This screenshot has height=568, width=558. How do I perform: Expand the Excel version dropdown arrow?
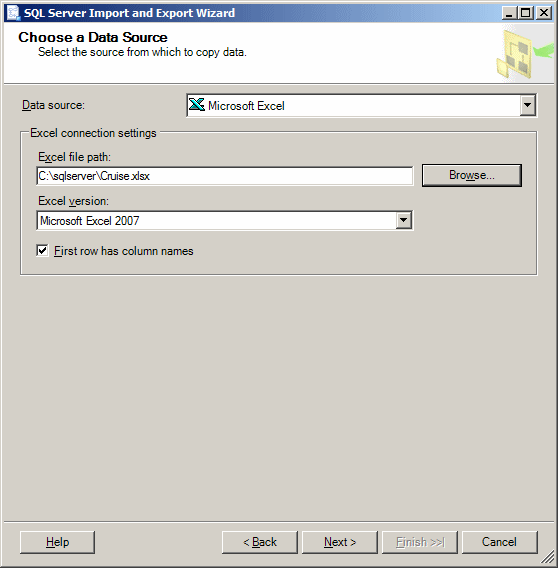tap(404, 220)
